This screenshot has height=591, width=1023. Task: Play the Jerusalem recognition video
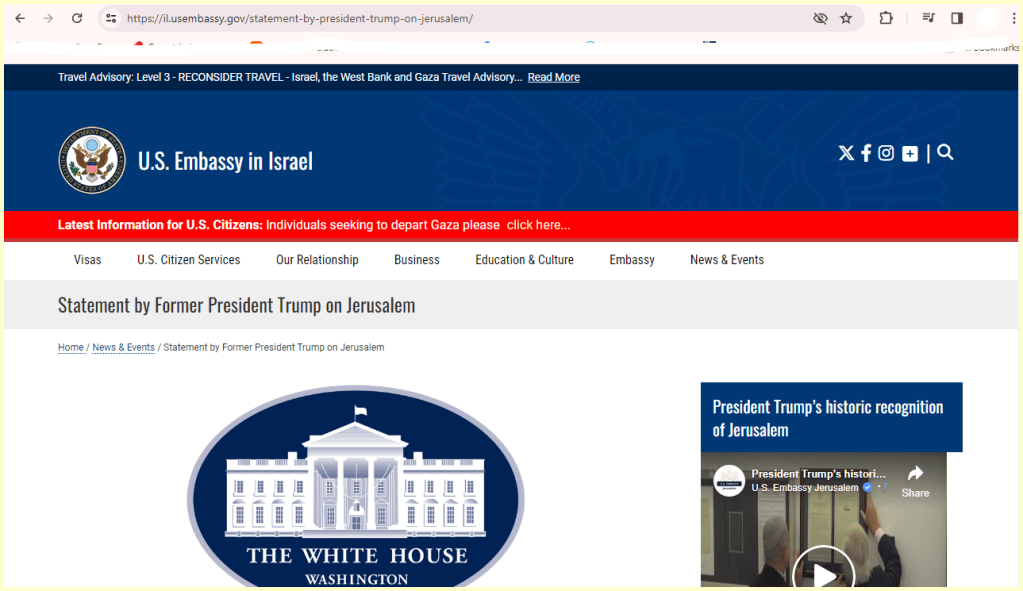pyautogui.click(x=823, y=573)
